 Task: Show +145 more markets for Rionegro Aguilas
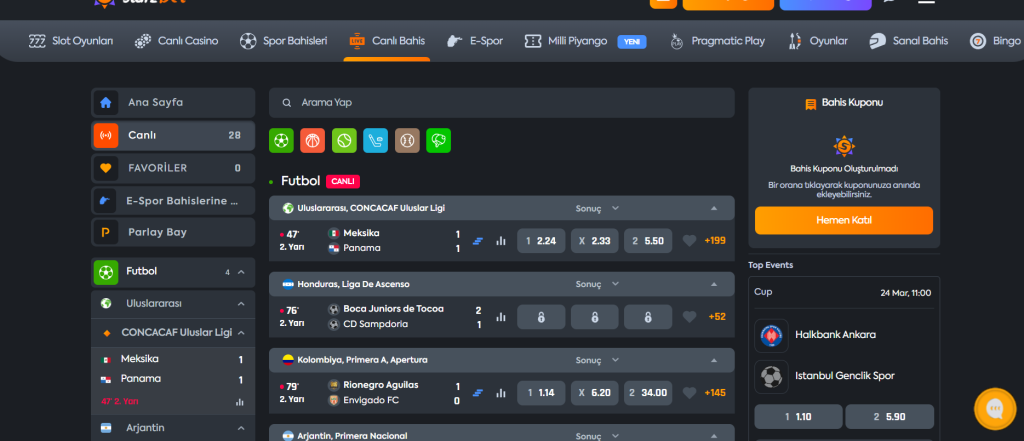(x=714, y=393)
